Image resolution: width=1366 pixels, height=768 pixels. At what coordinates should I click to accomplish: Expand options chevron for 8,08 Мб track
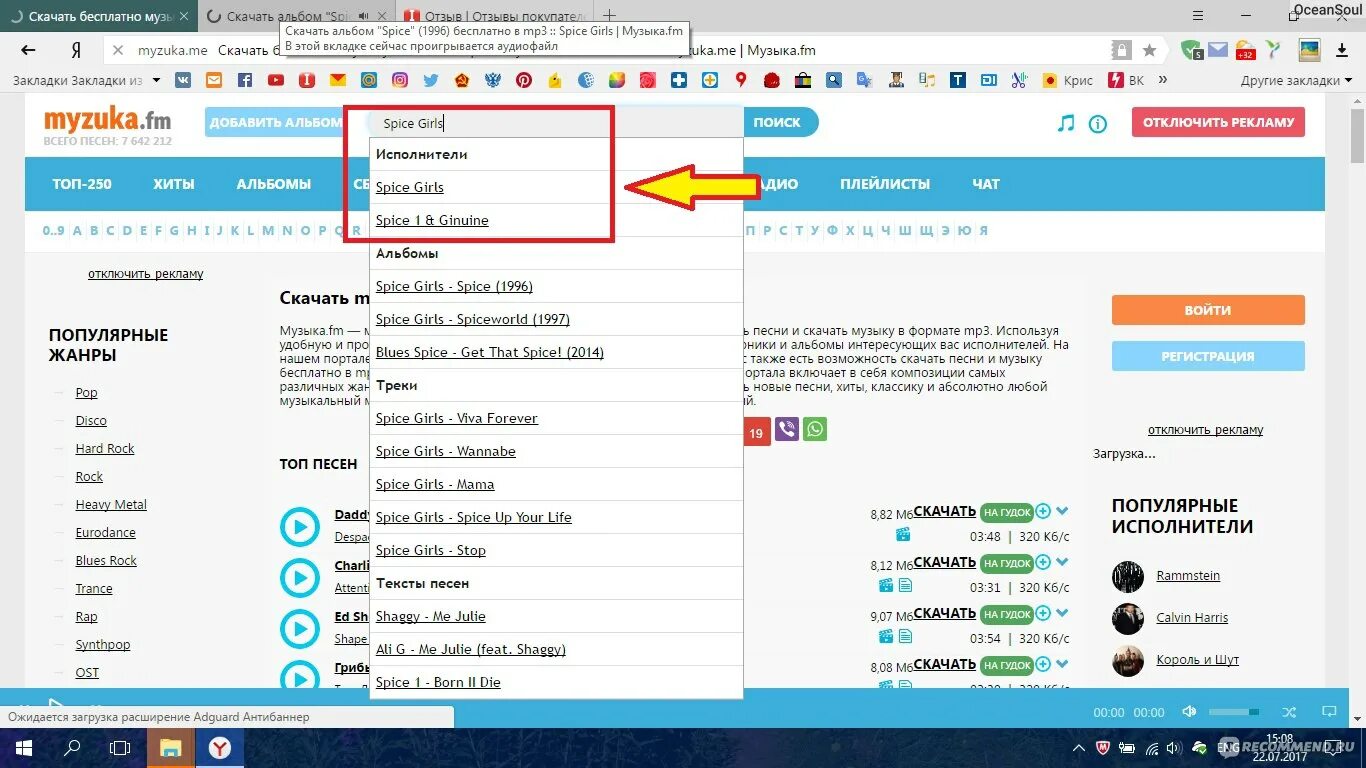point(1062,664)
